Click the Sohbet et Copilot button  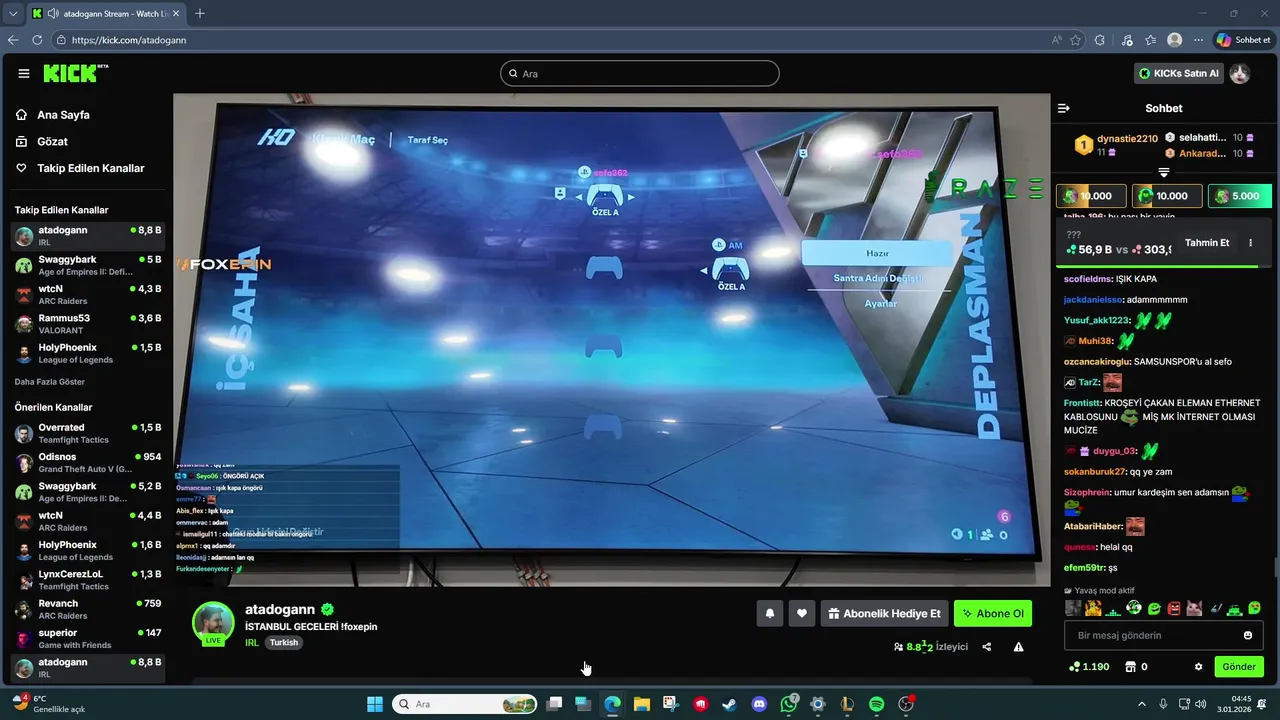tap(1243, 40)
